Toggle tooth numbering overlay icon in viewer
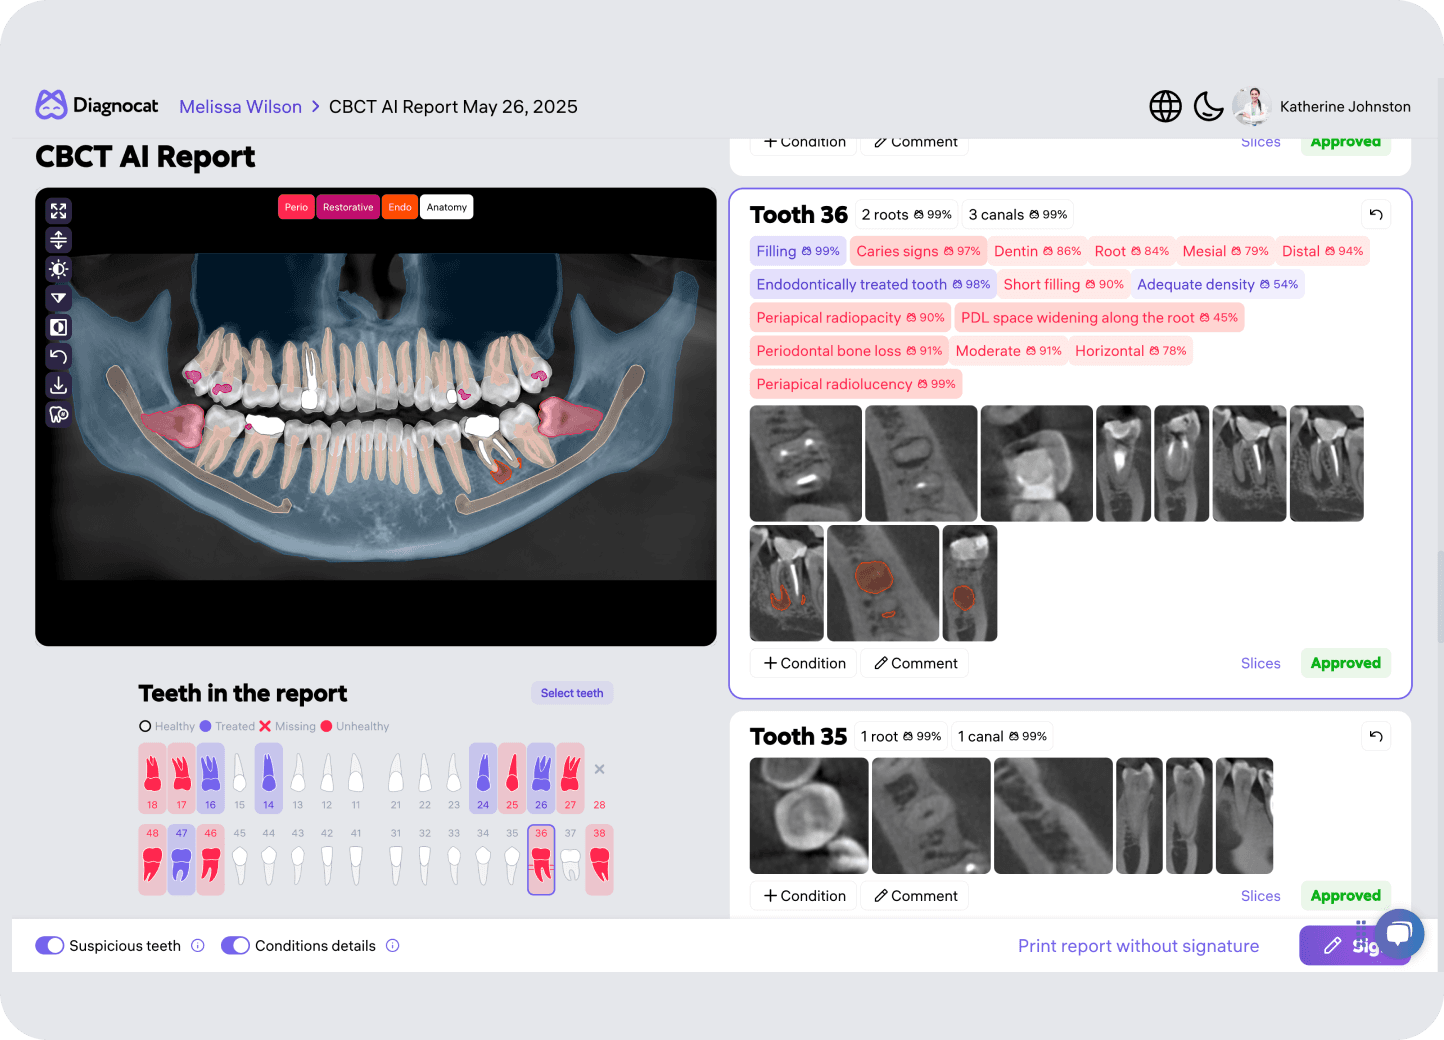The width and height of the screenshot is (1444, 1040). coord(59,414)
